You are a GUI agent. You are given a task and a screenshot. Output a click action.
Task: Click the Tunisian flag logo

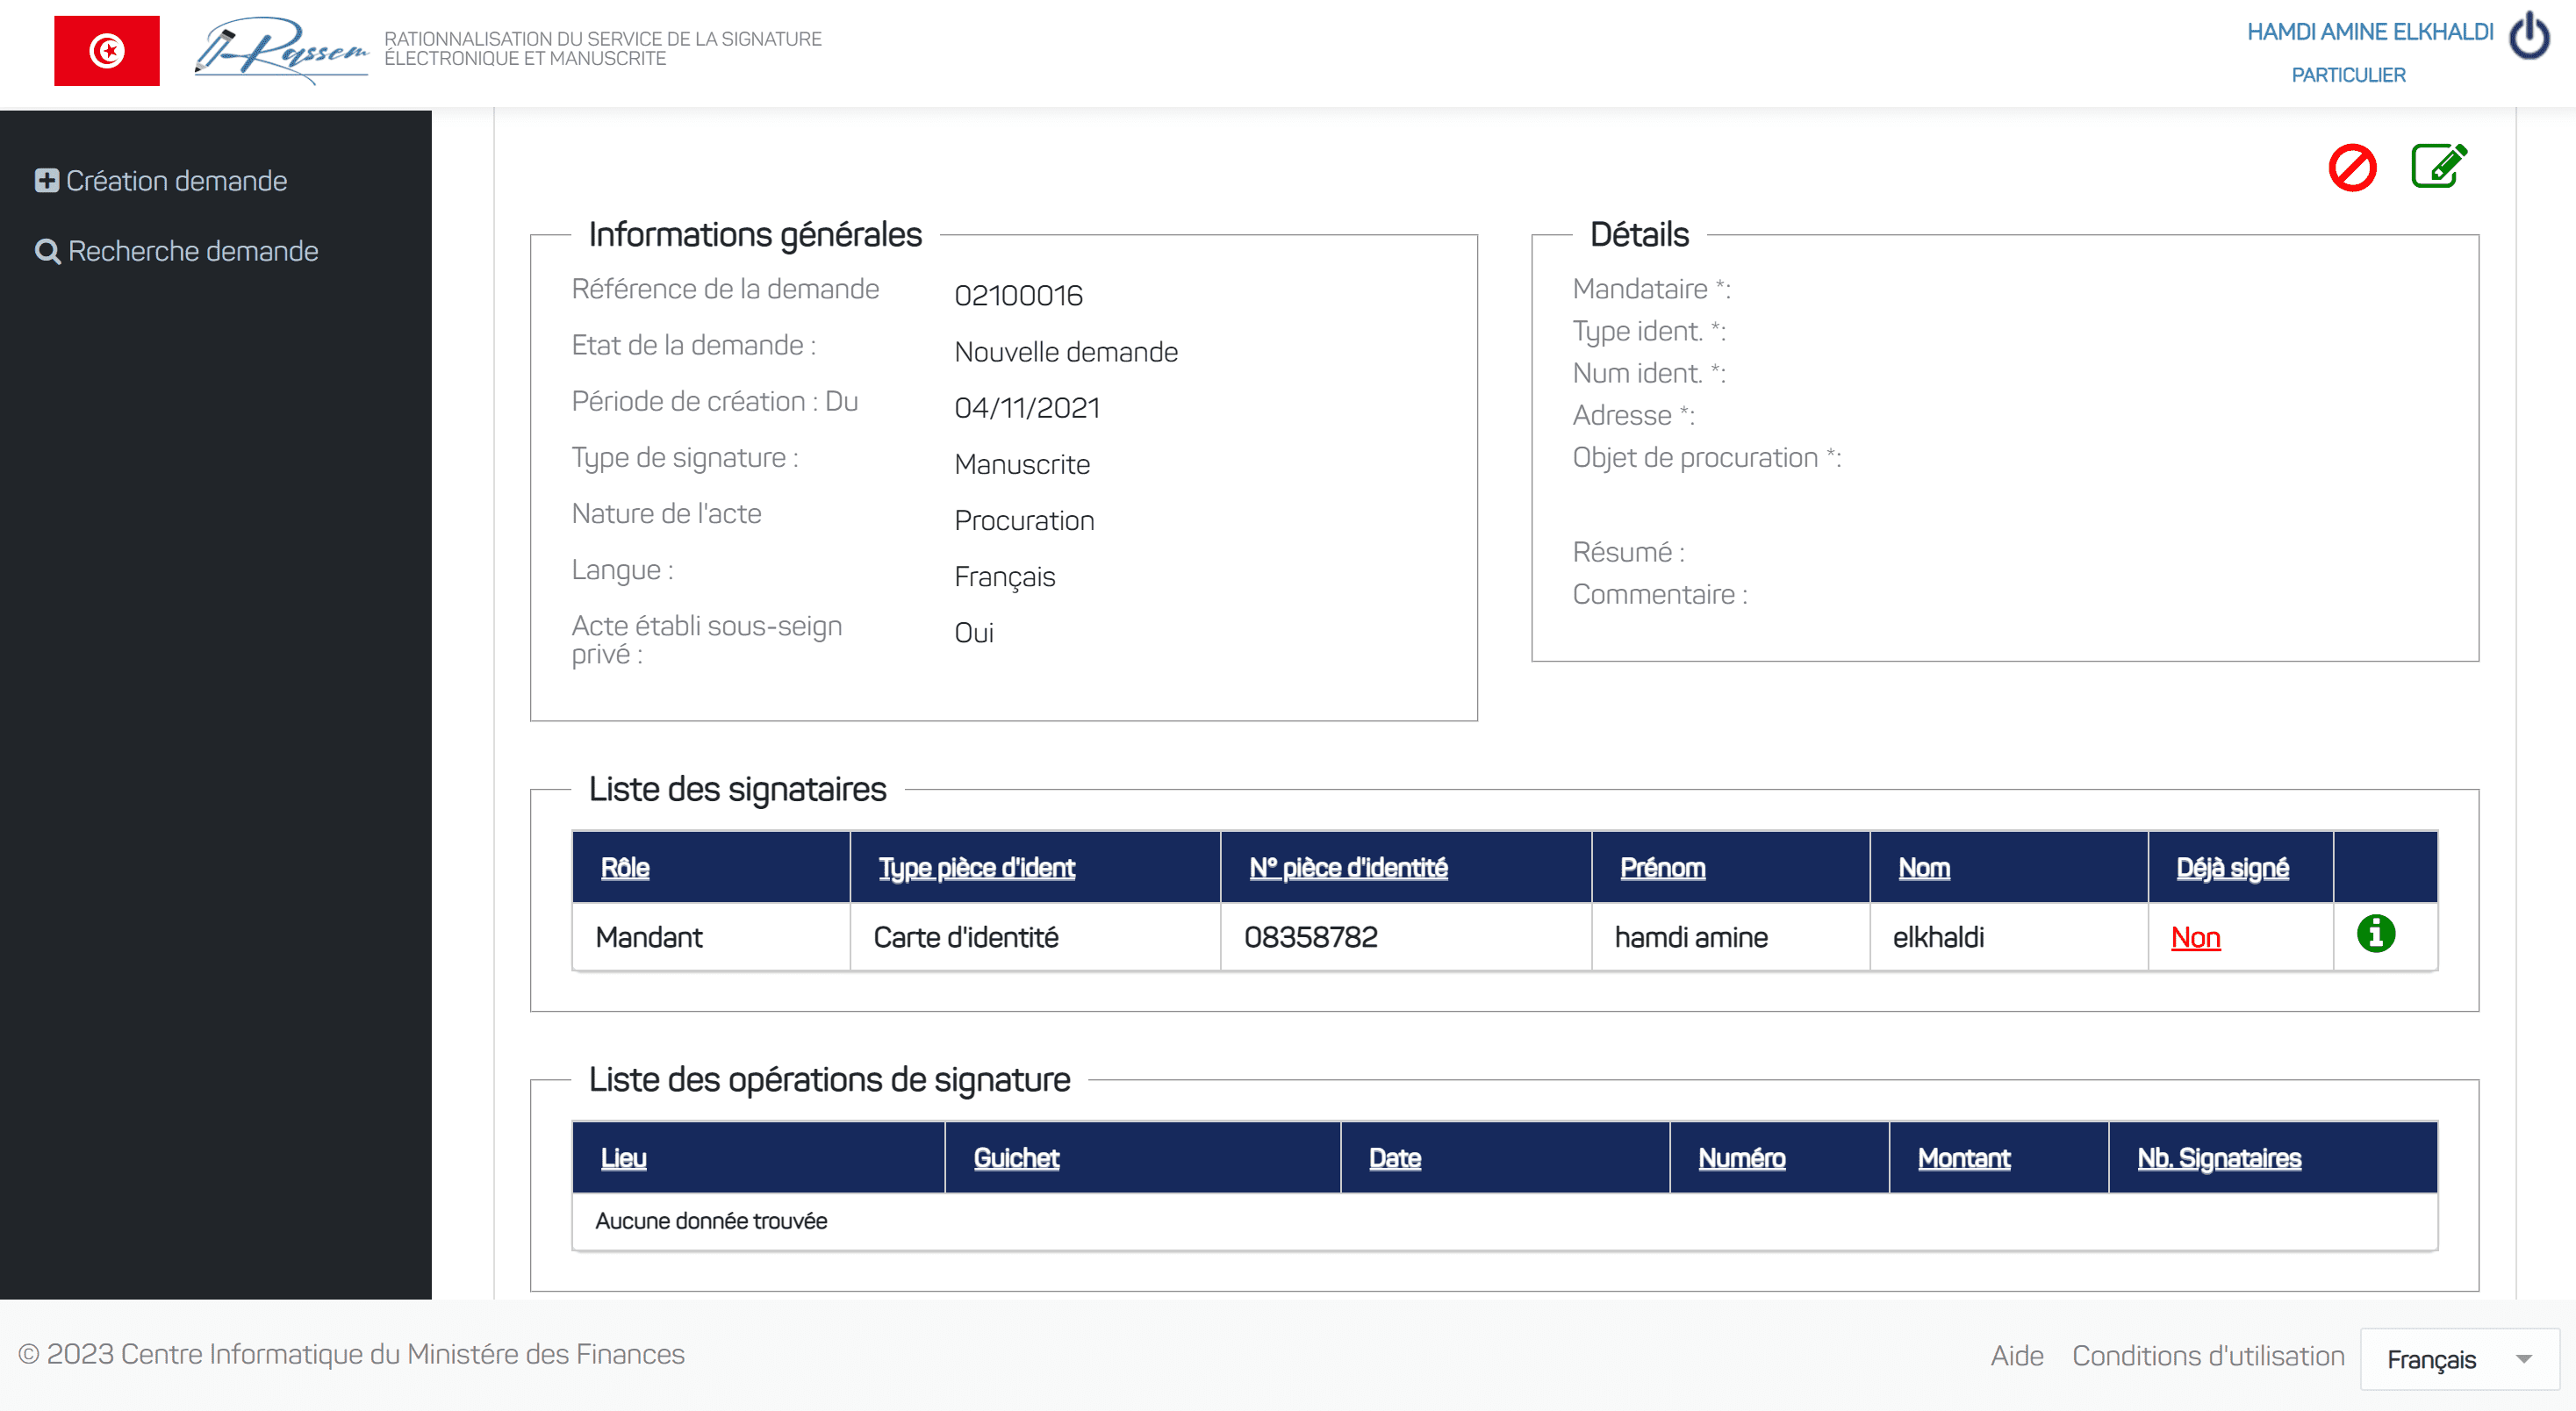click(107, 51)
